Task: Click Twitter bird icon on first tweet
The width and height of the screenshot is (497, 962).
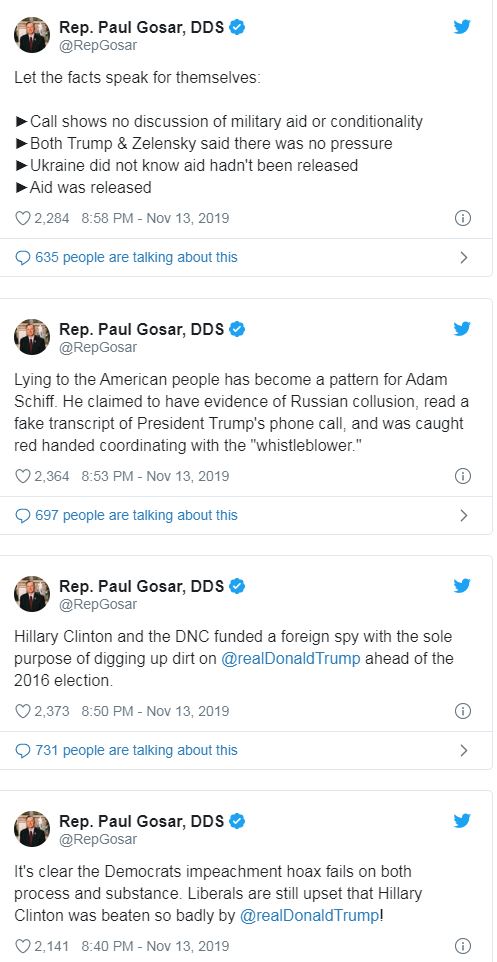Action: (x=462, y=27)
